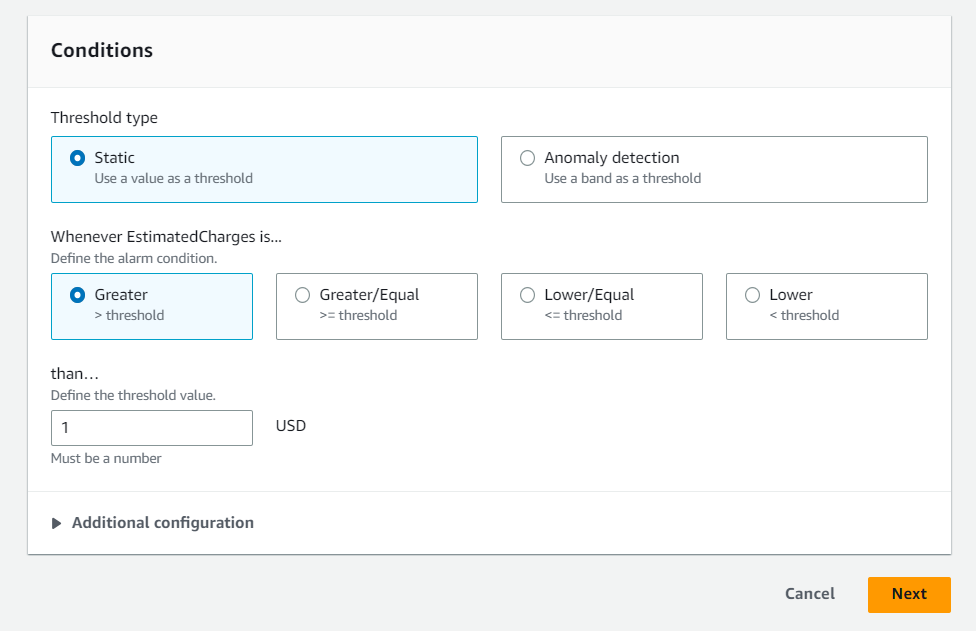Click 'Use a band as a threshold' description
The image size is (976, 631).
click(x=622, y=179)
